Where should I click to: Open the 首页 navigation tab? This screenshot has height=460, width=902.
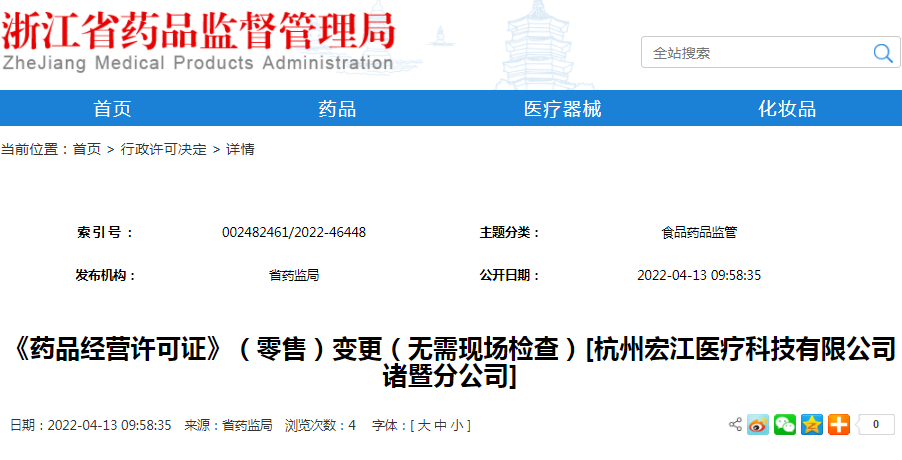113,108
